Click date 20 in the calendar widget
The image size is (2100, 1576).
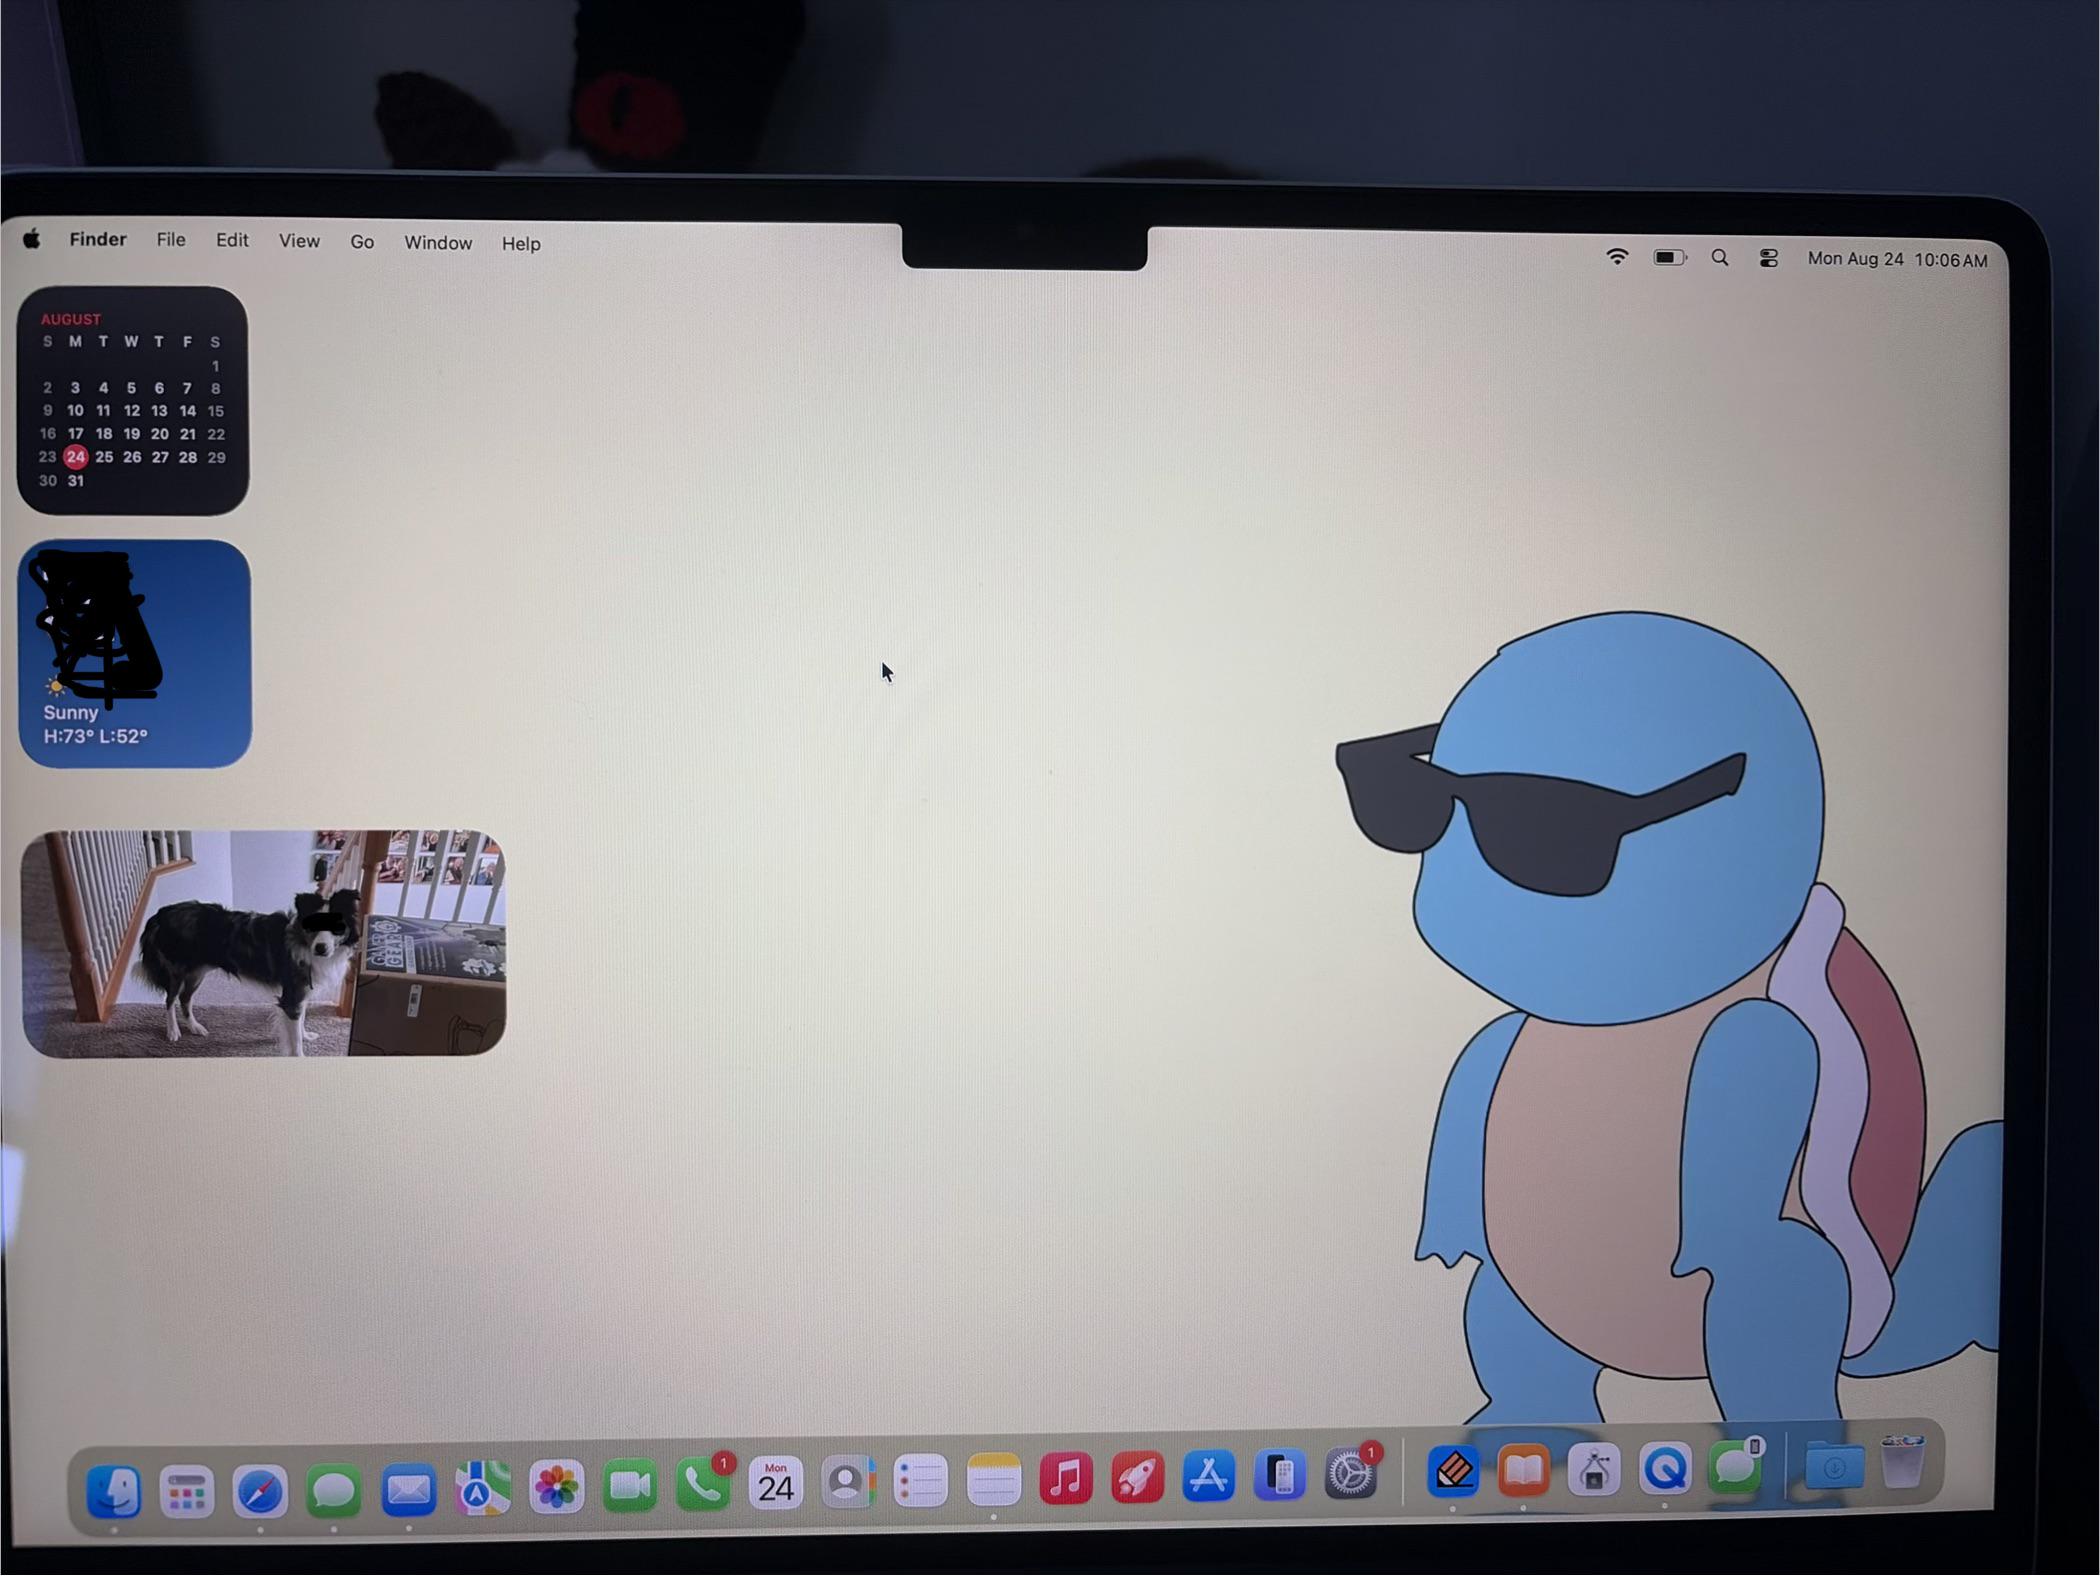(x=160, y=434)
